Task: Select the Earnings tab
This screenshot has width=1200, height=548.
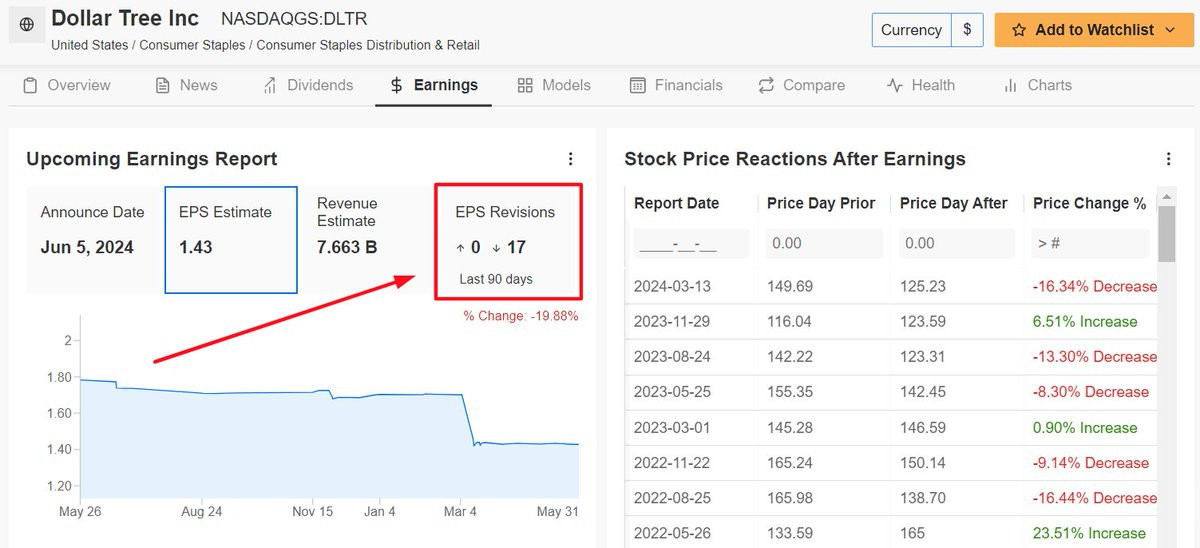Action: point(434,85)
